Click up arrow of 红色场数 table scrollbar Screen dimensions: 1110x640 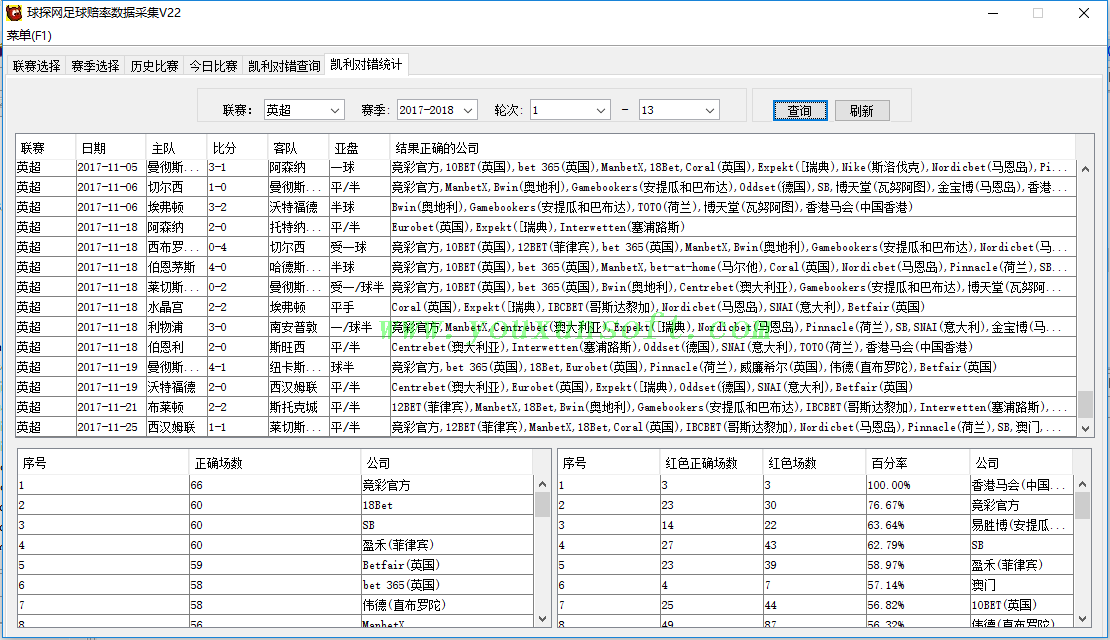click(1082, 484)
